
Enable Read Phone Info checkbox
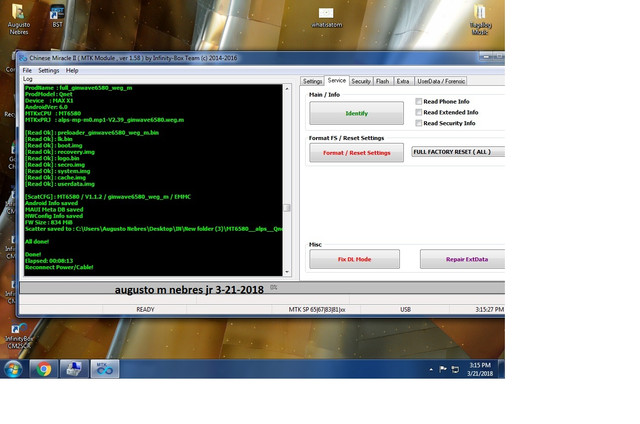tap(418, 101)
